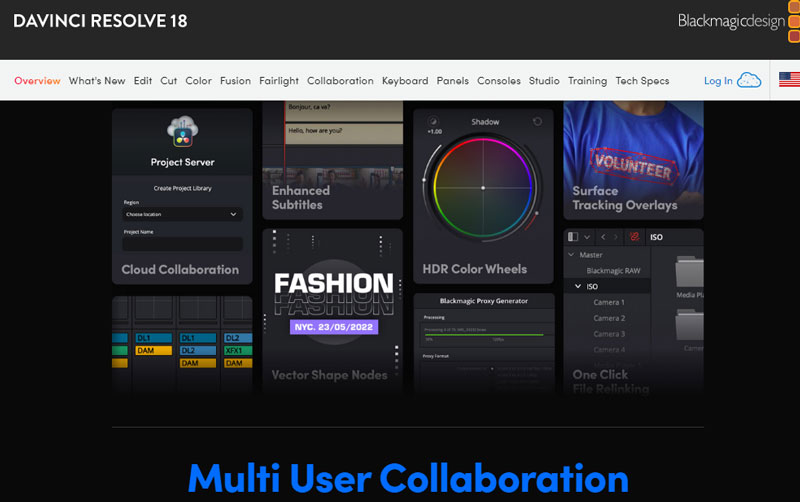Open the Color section
This screenshot has width=800, height=502.
(x=198, y=81)
